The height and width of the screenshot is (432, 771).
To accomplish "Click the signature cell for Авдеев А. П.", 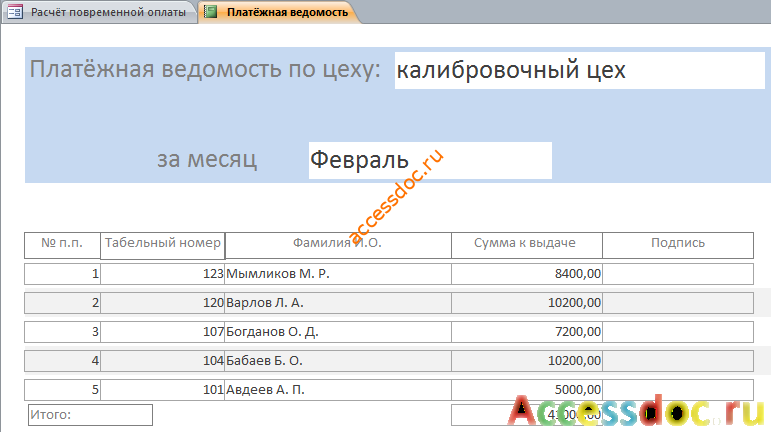I will [x=678, y=390].
